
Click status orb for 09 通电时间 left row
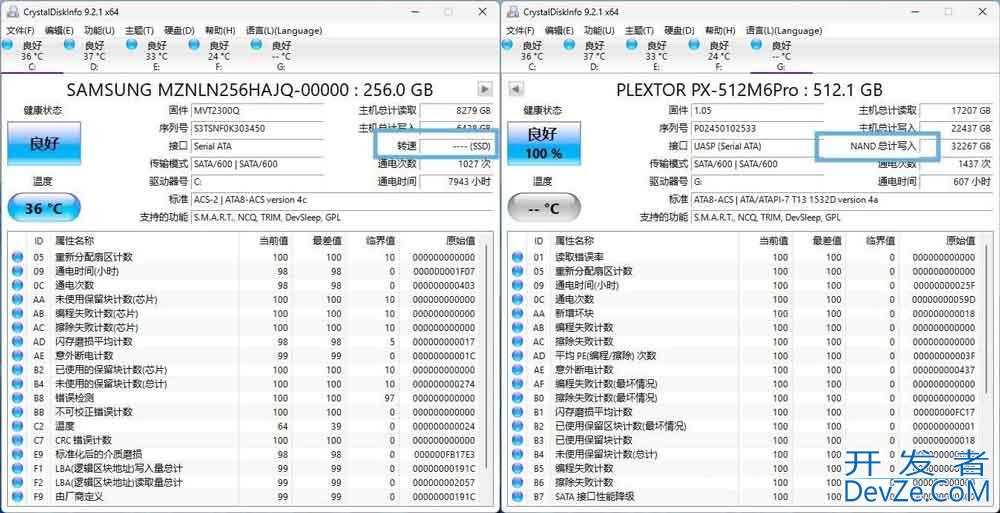(x=17, y=272)
